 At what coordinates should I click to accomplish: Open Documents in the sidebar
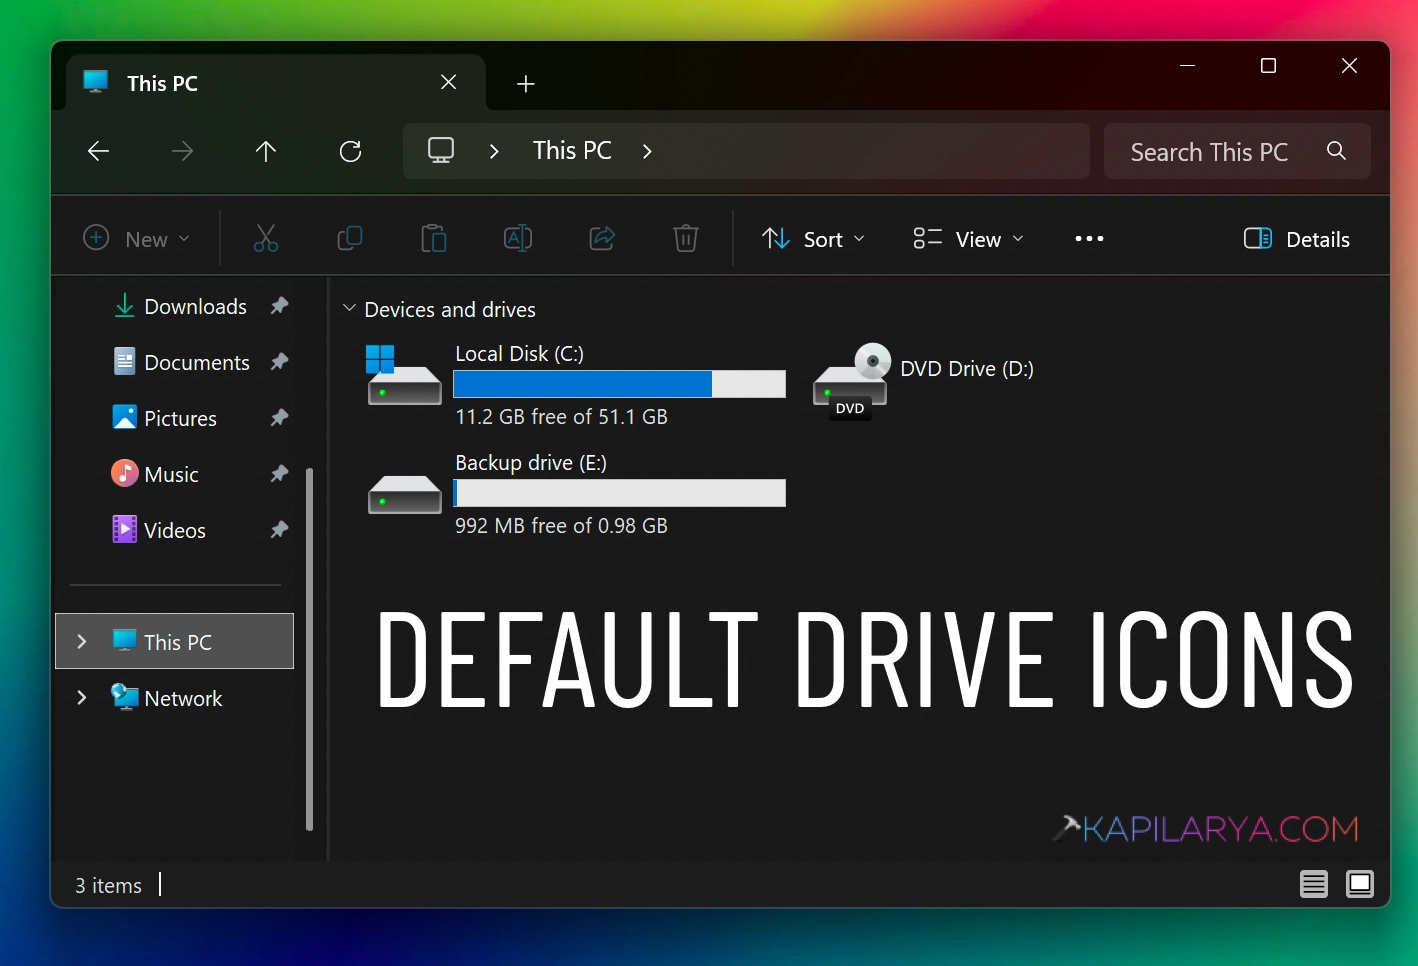click(182, 362)
